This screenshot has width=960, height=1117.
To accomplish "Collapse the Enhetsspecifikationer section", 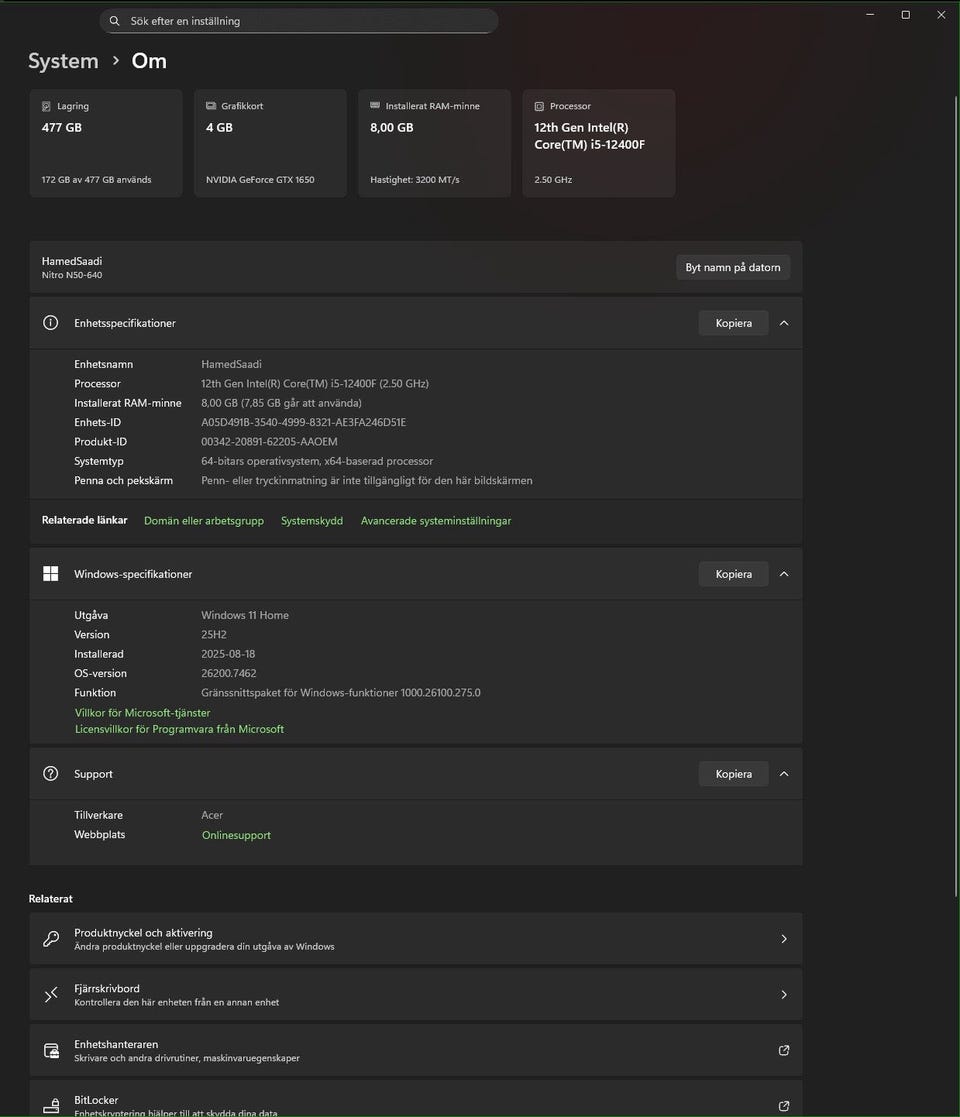I will (x=784, y=323).
